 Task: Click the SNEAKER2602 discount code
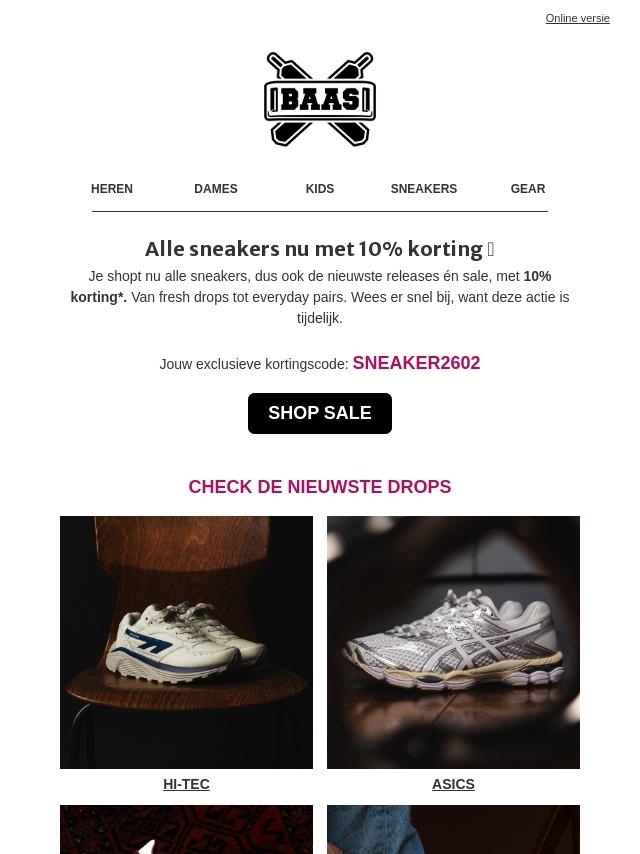416,363
